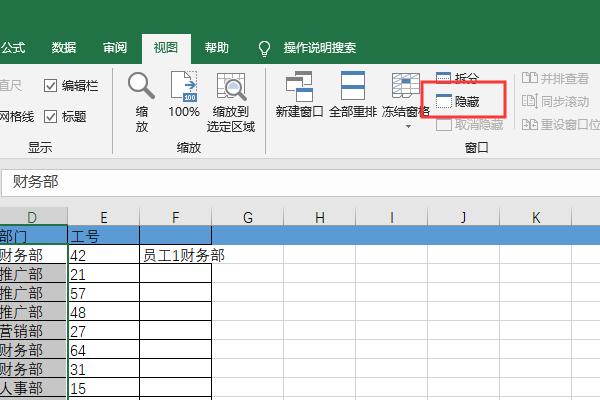Image resolution: width=600 pixels, height=400 pixels.
Task: Select column J header
Action: tap(463, 217)
